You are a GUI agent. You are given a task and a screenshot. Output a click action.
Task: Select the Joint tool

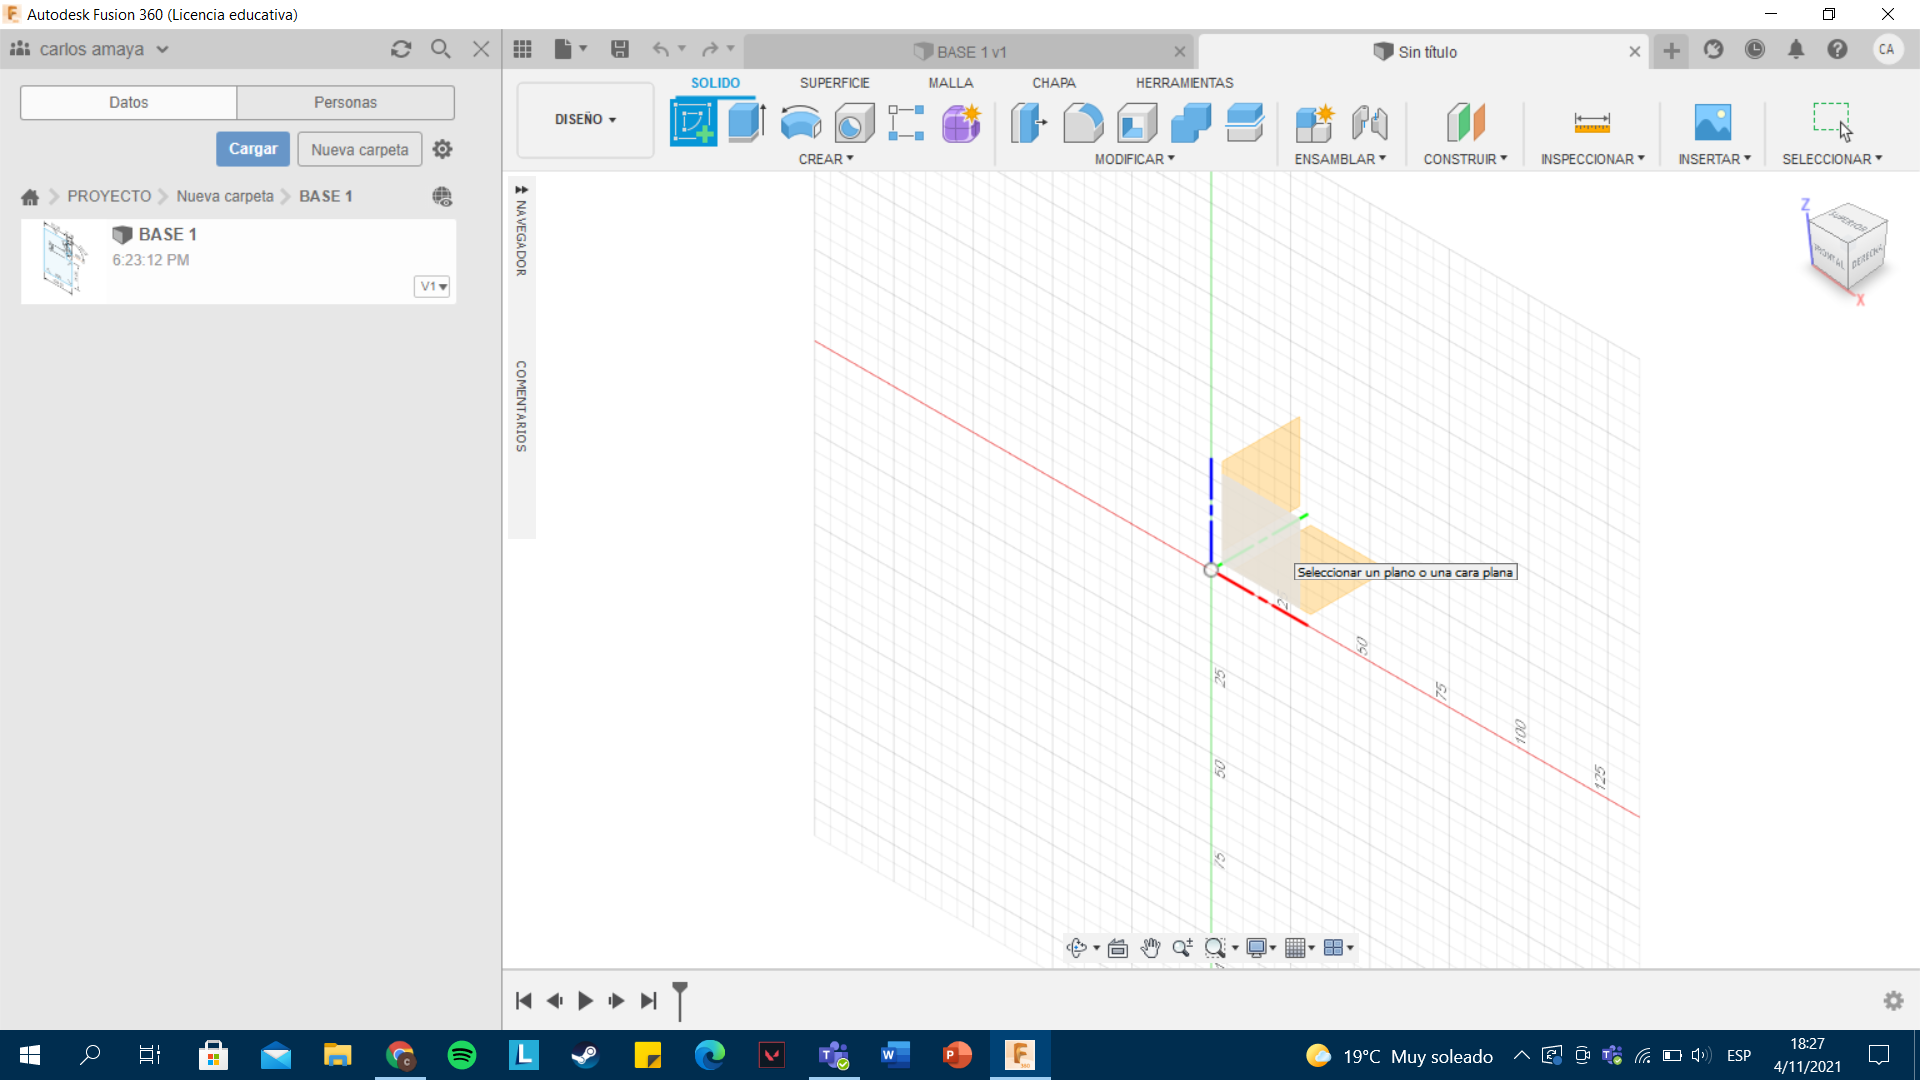(x=1369, y=122)
